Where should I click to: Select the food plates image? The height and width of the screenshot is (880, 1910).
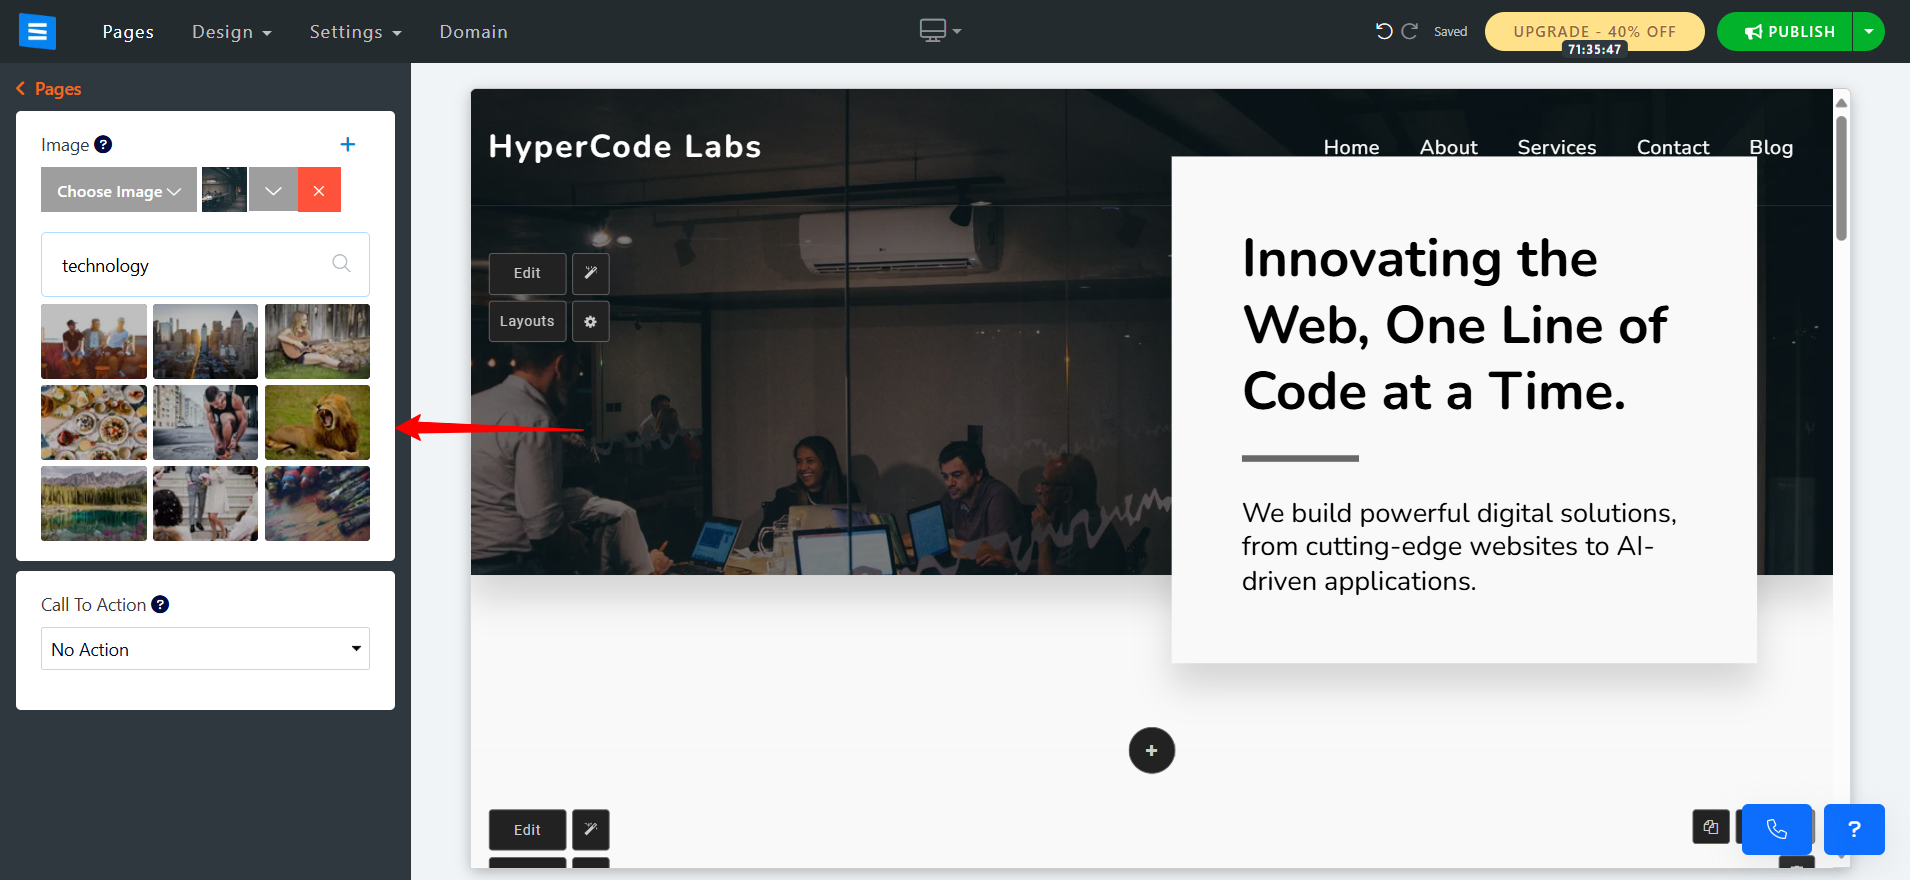[x=94, y=422]
